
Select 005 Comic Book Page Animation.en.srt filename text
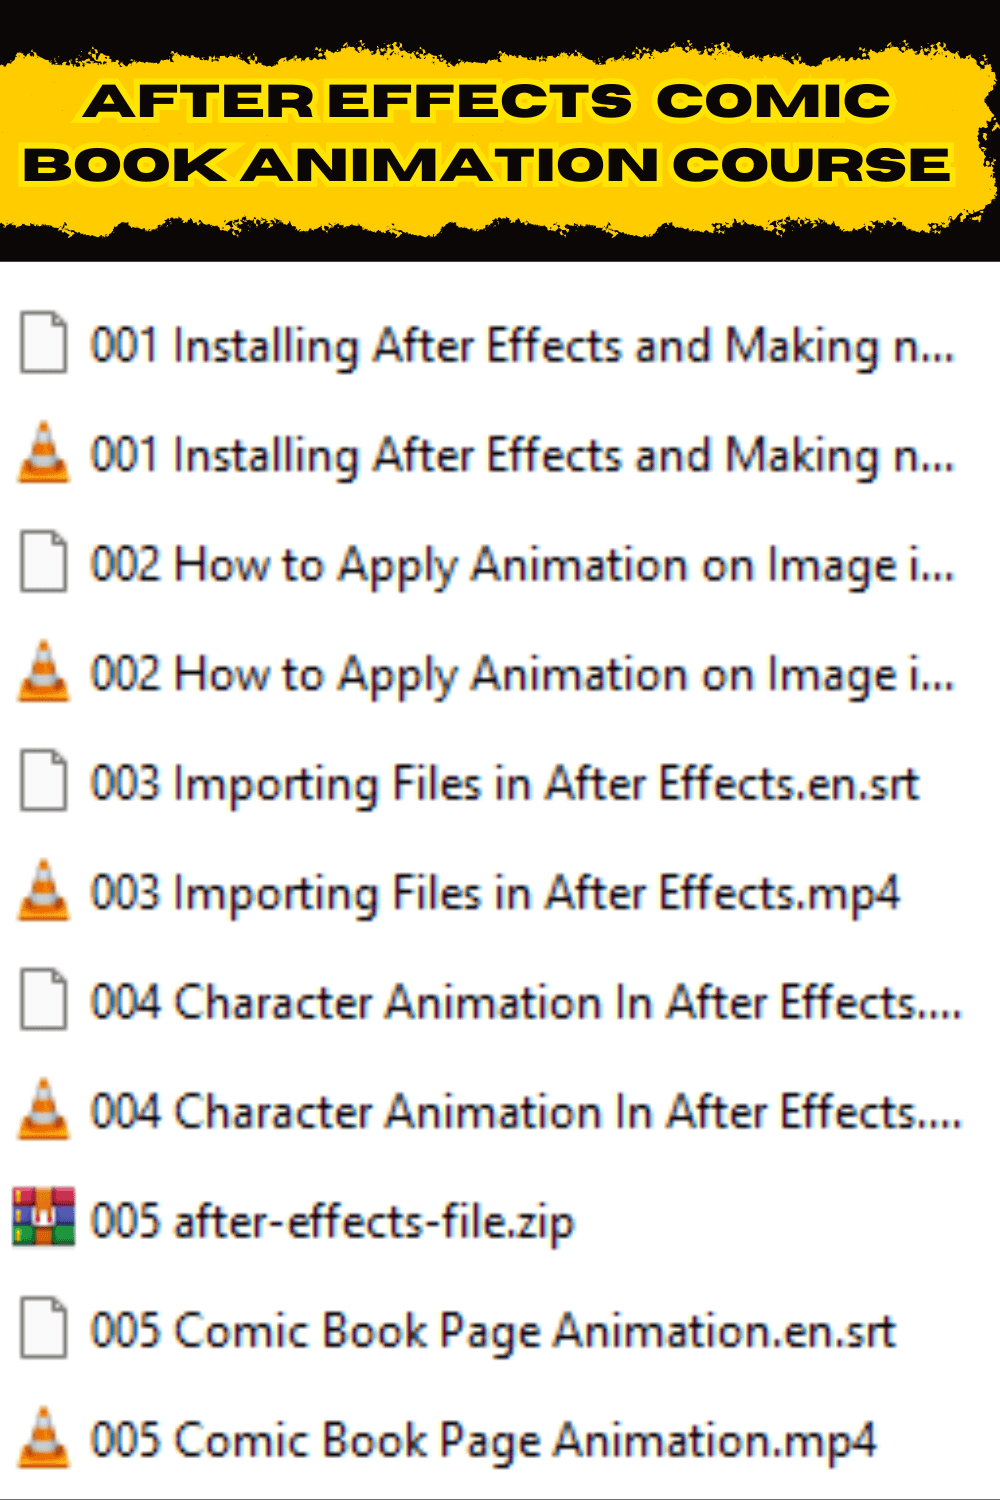(494, 1331)
